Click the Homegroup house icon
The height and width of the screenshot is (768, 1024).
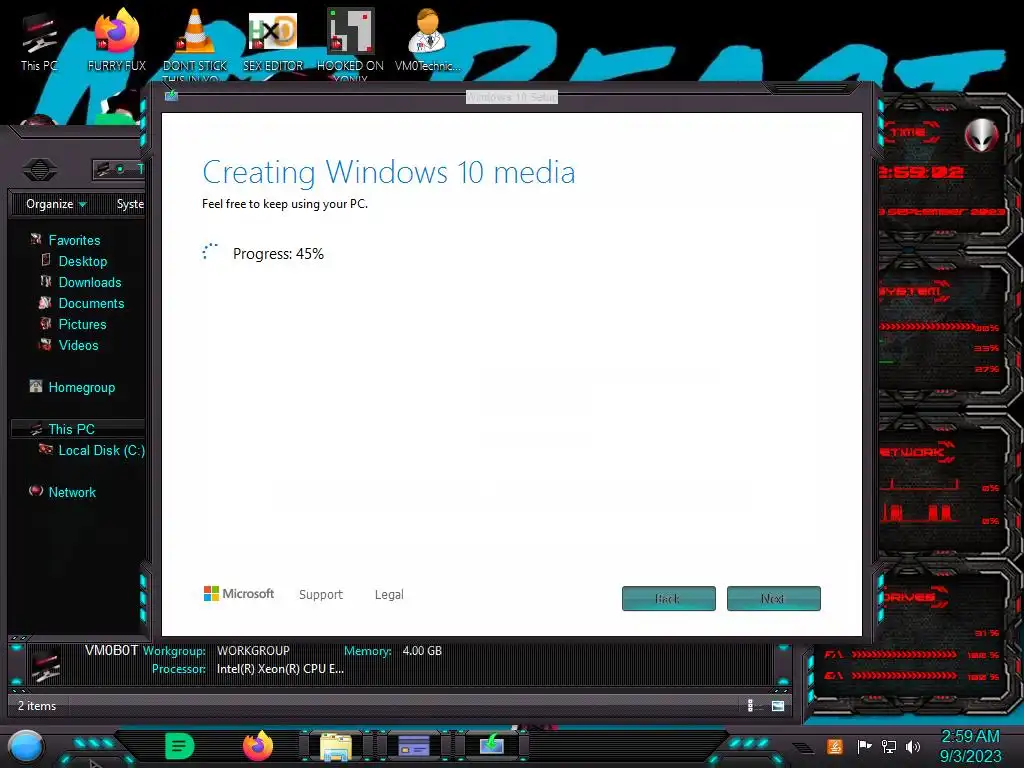[36, 387]
